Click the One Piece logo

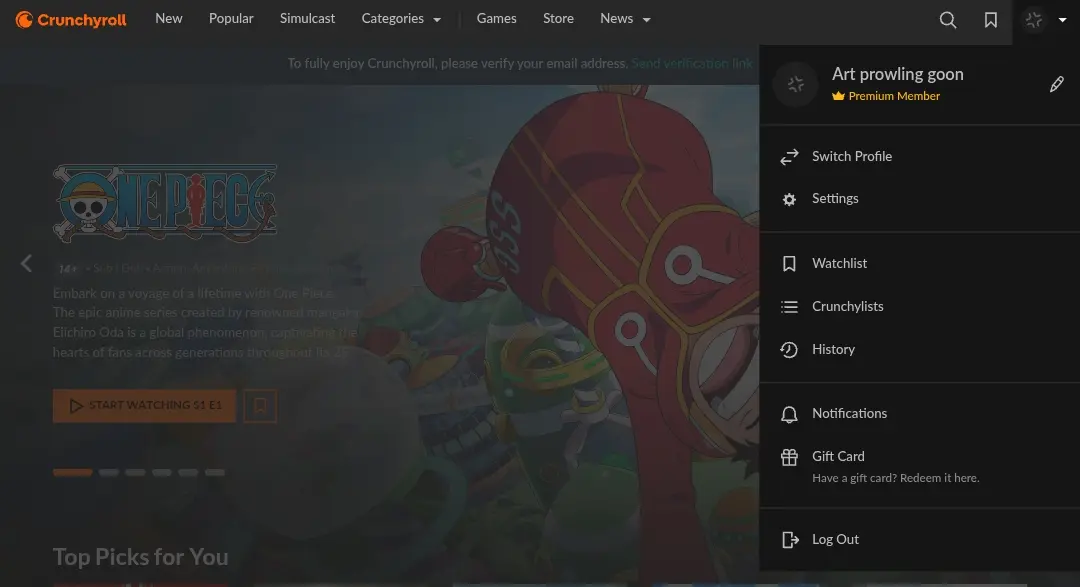[165, 203]
